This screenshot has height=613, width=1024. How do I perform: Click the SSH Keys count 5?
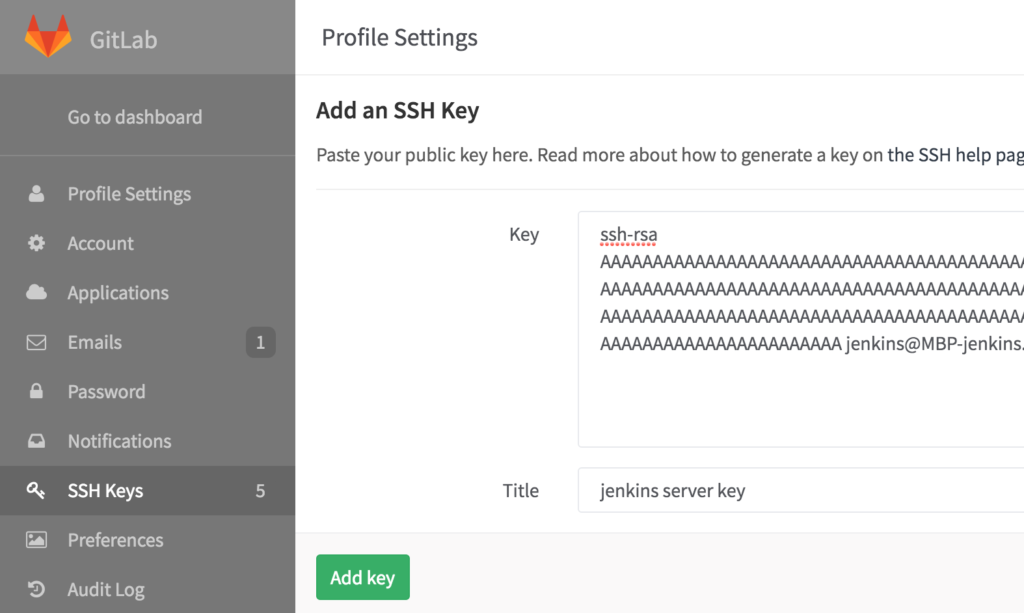pos(260,491)
